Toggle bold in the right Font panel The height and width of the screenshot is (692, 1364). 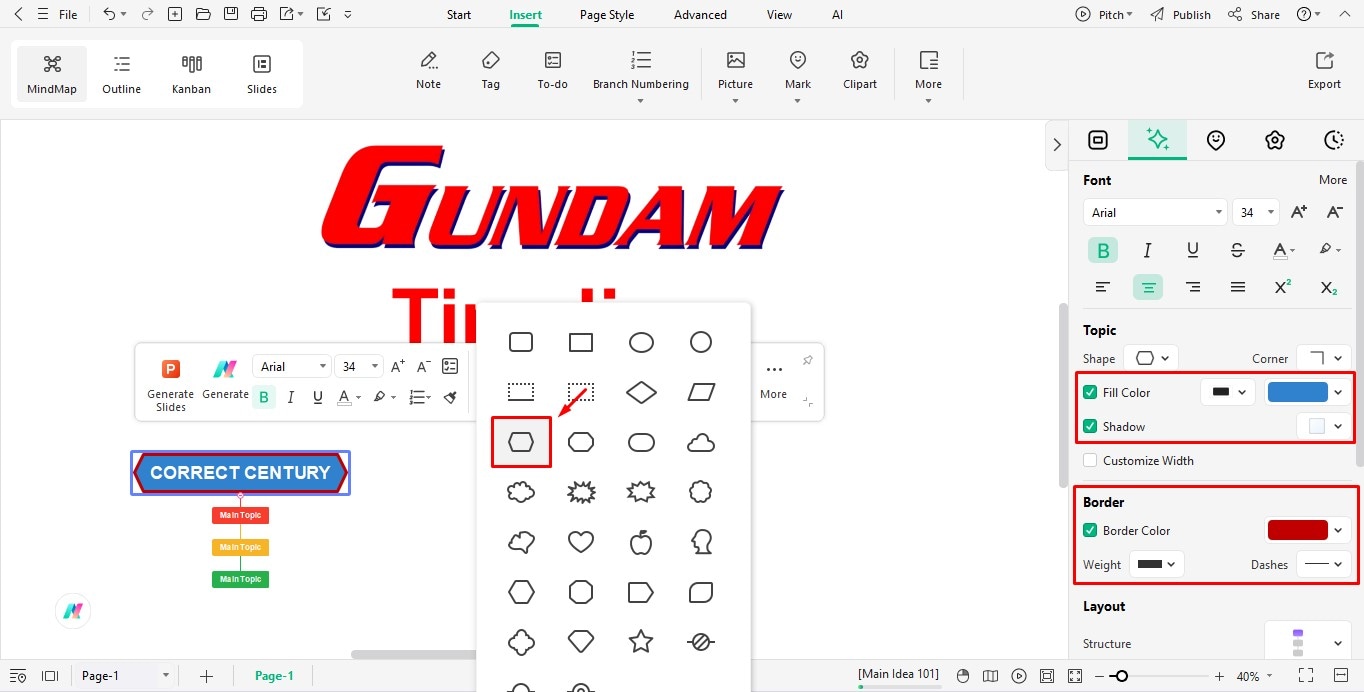pyautogui.click(x=1103, y=250)
